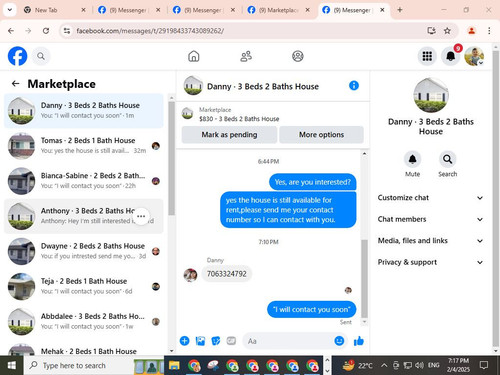Open Tomas 2 Beds 1 Bath conversation
Image resolution: width=500 pixels, height=375 pixels.
coord(83,146)
